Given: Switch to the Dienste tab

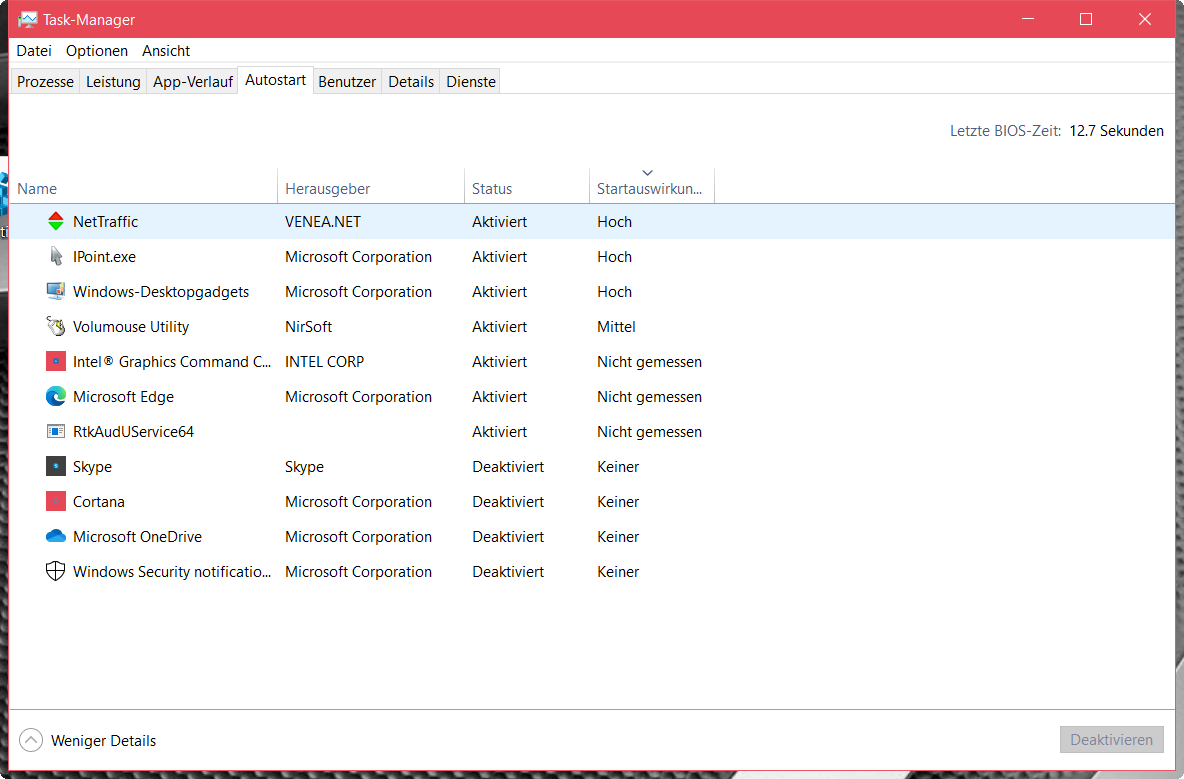Looking at the screenshot, I should [470, 82].
